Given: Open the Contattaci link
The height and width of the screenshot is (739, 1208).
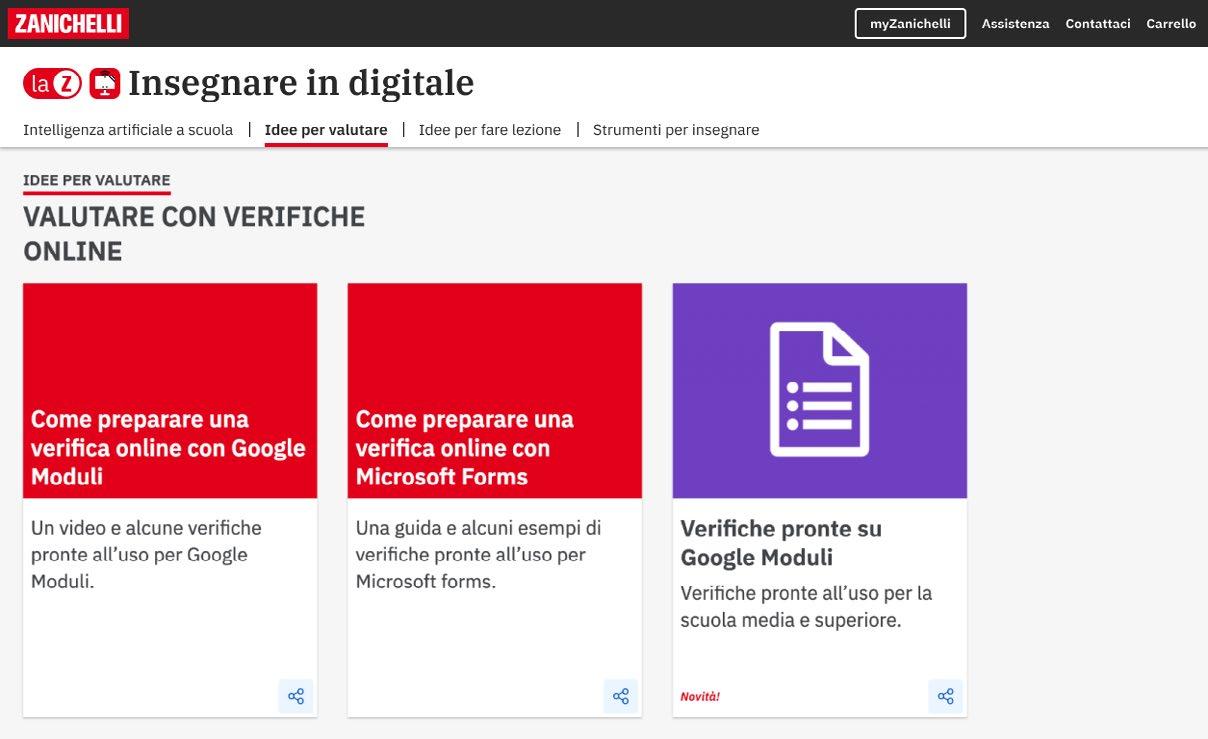Looking at the screenshot, I should pyautogui.click(x=1098, y=24).
